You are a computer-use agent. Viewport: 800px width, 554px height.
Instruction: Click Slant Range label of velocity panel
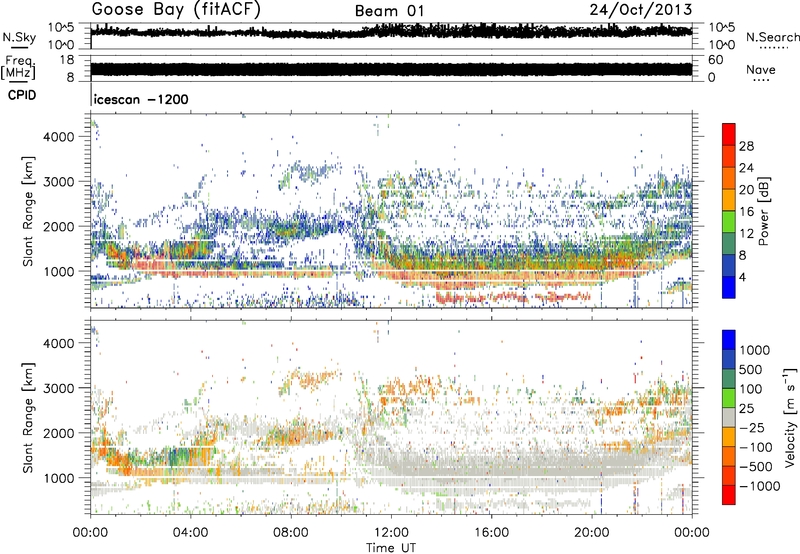pyautogui.click(x=28, y=417)
